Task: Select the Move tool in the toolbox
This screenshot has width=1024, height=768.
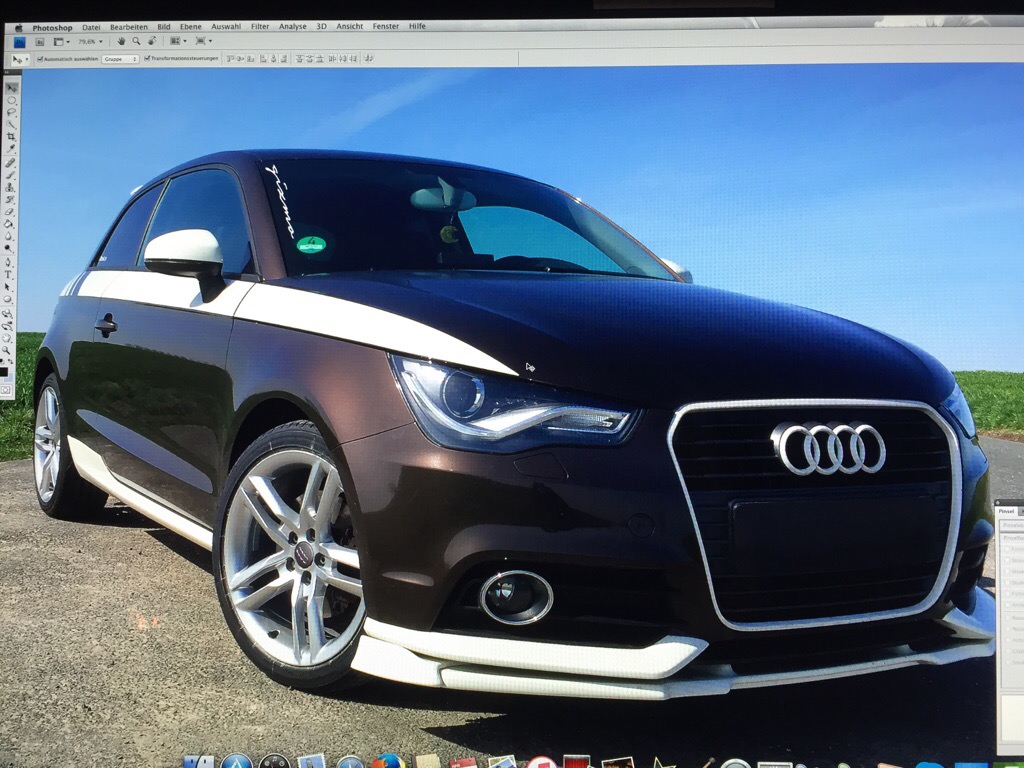Action: tap(11, 88)
